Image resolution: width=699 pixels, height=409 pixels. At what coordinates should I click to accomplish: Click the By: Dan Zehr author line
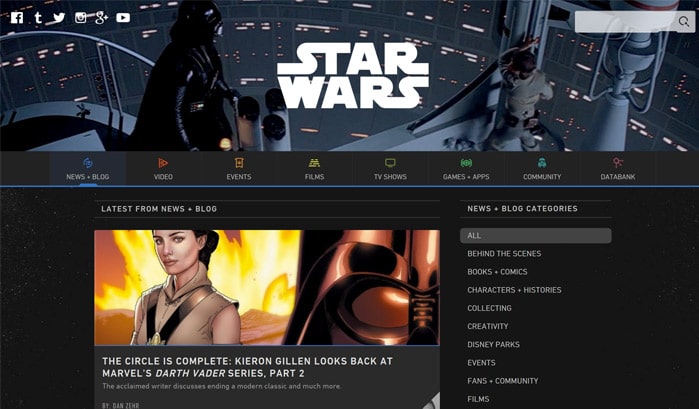tap(120, 405)
